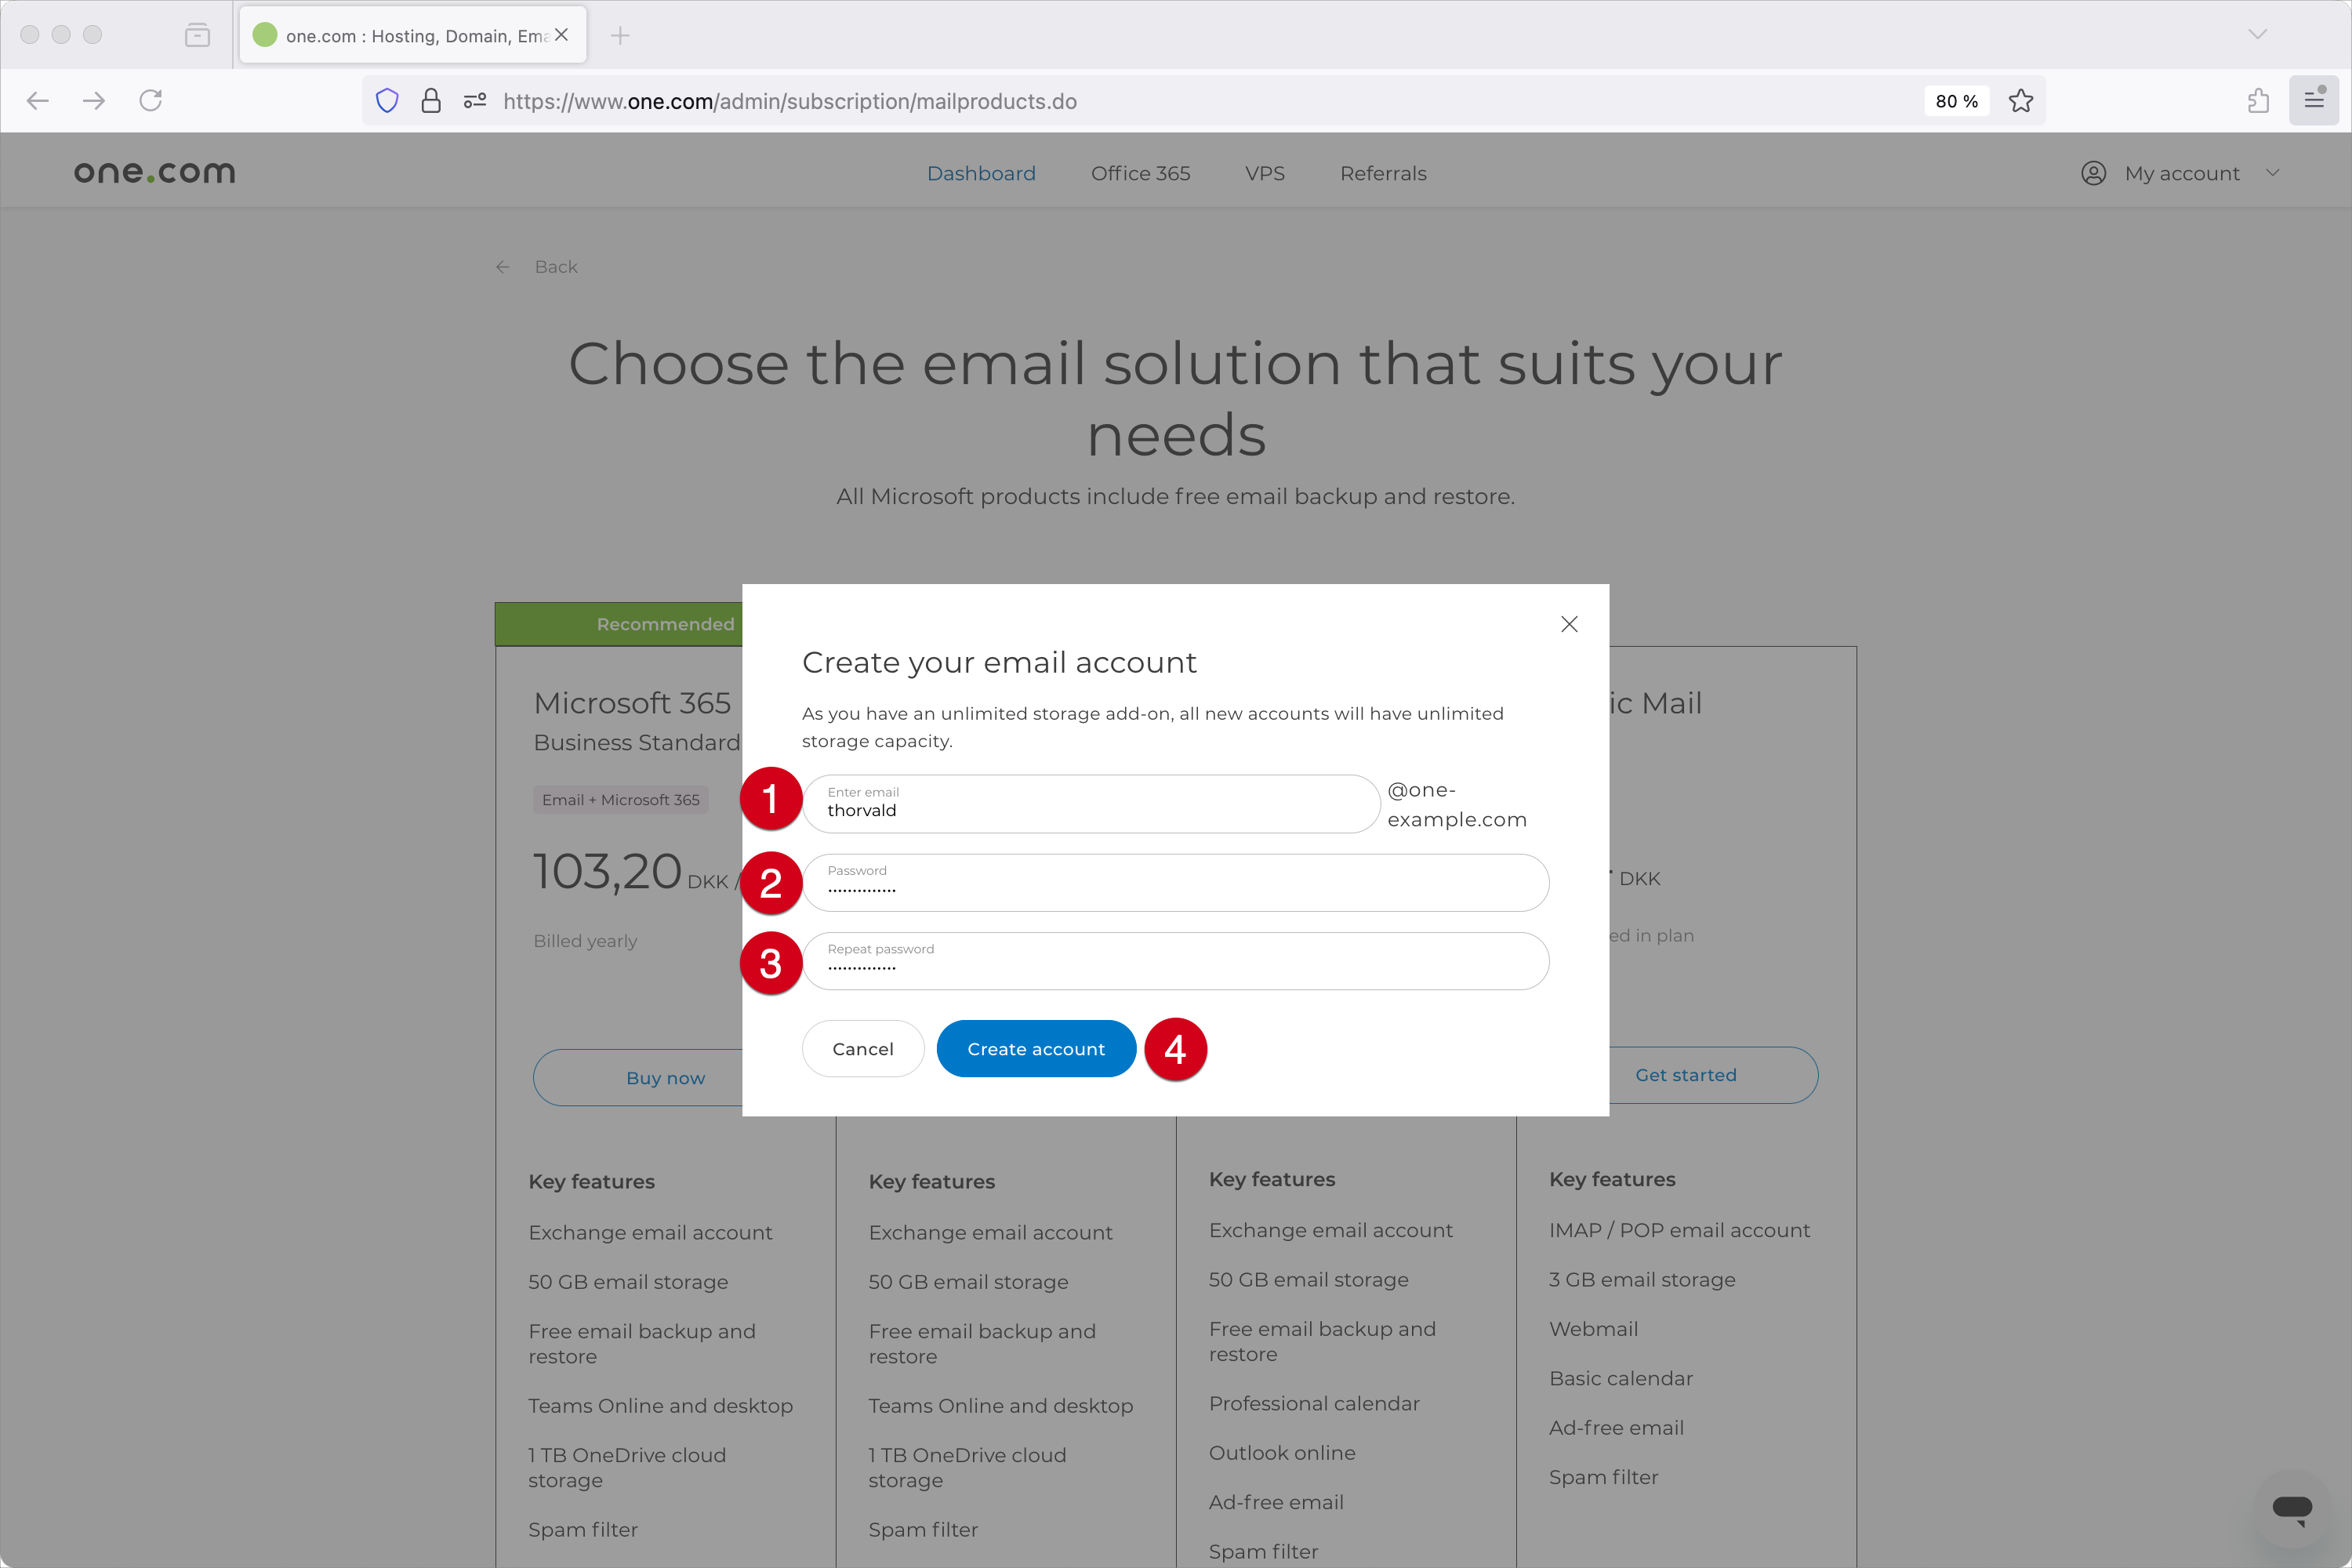Open the browser application menu

(x=2315, y=100)
